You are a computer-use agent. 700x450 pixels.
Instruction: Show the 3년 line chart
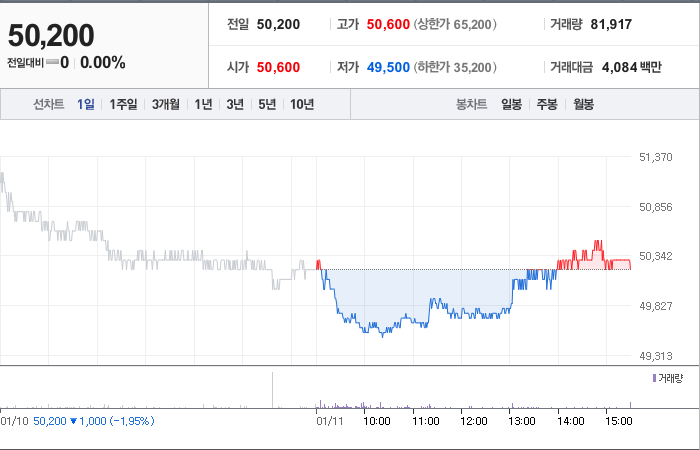coord(235,104)
